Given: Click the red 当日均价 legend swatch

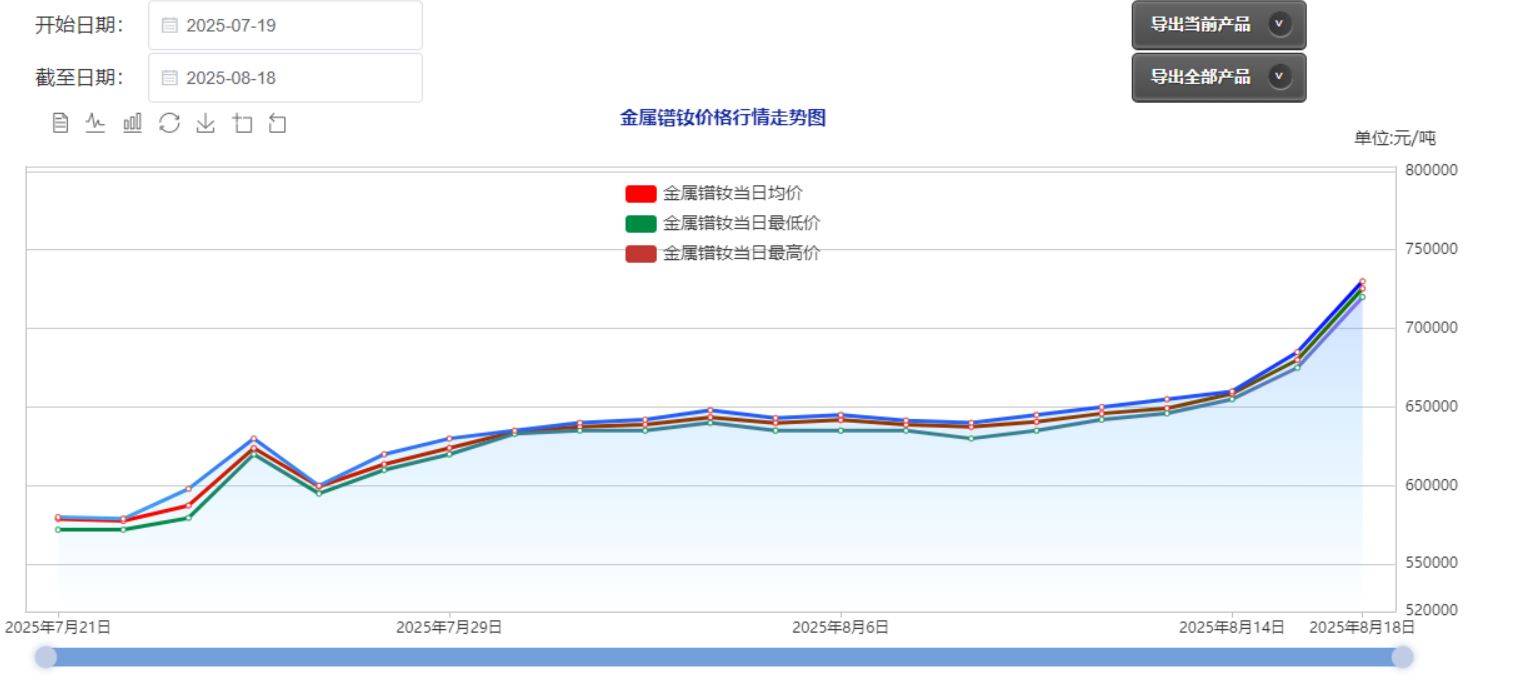Looking at the screenshot, I should click(641, 194).
